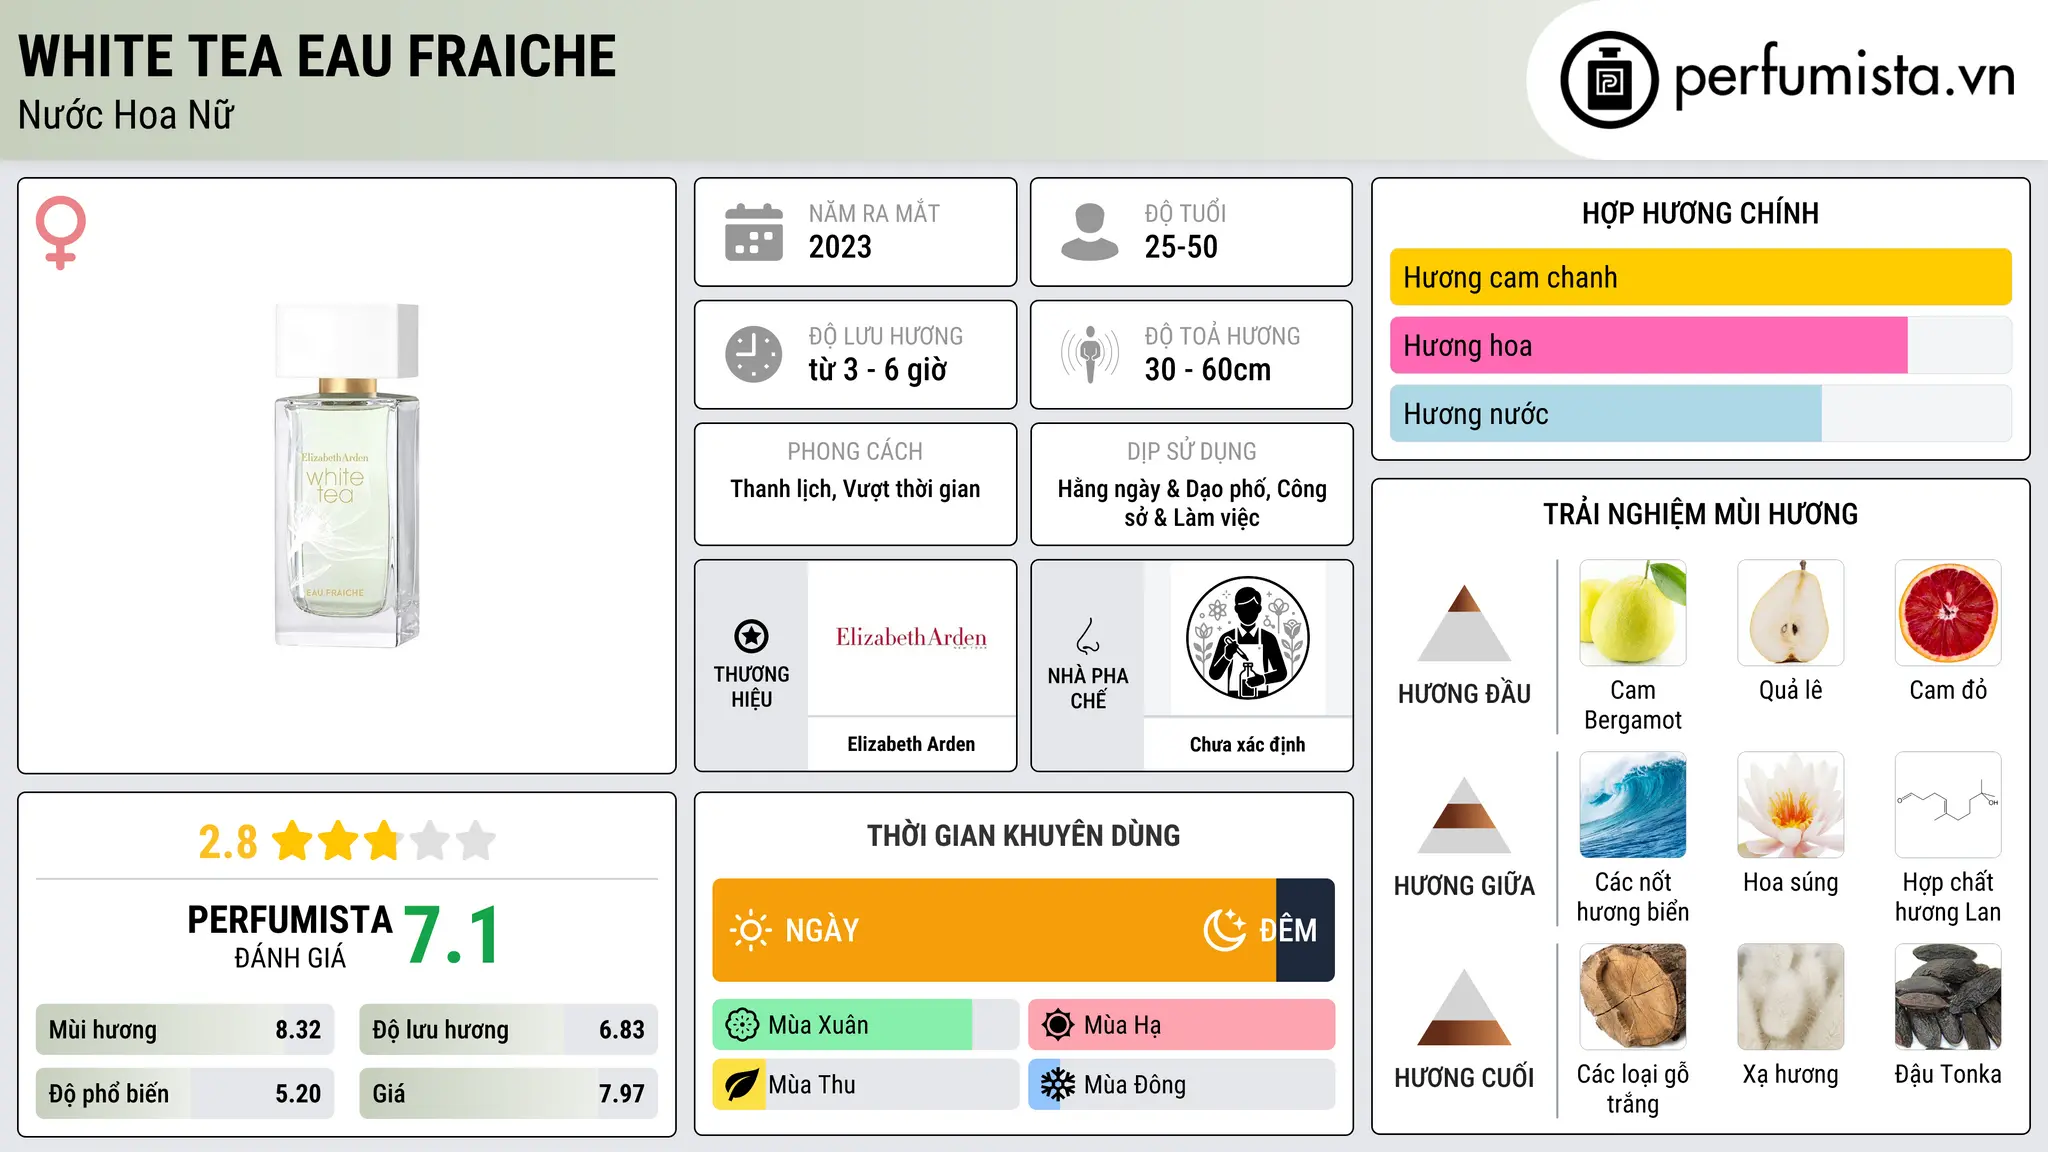Click the Quả lê pear note image
2048x1152 pixels.
[1791, 613]
